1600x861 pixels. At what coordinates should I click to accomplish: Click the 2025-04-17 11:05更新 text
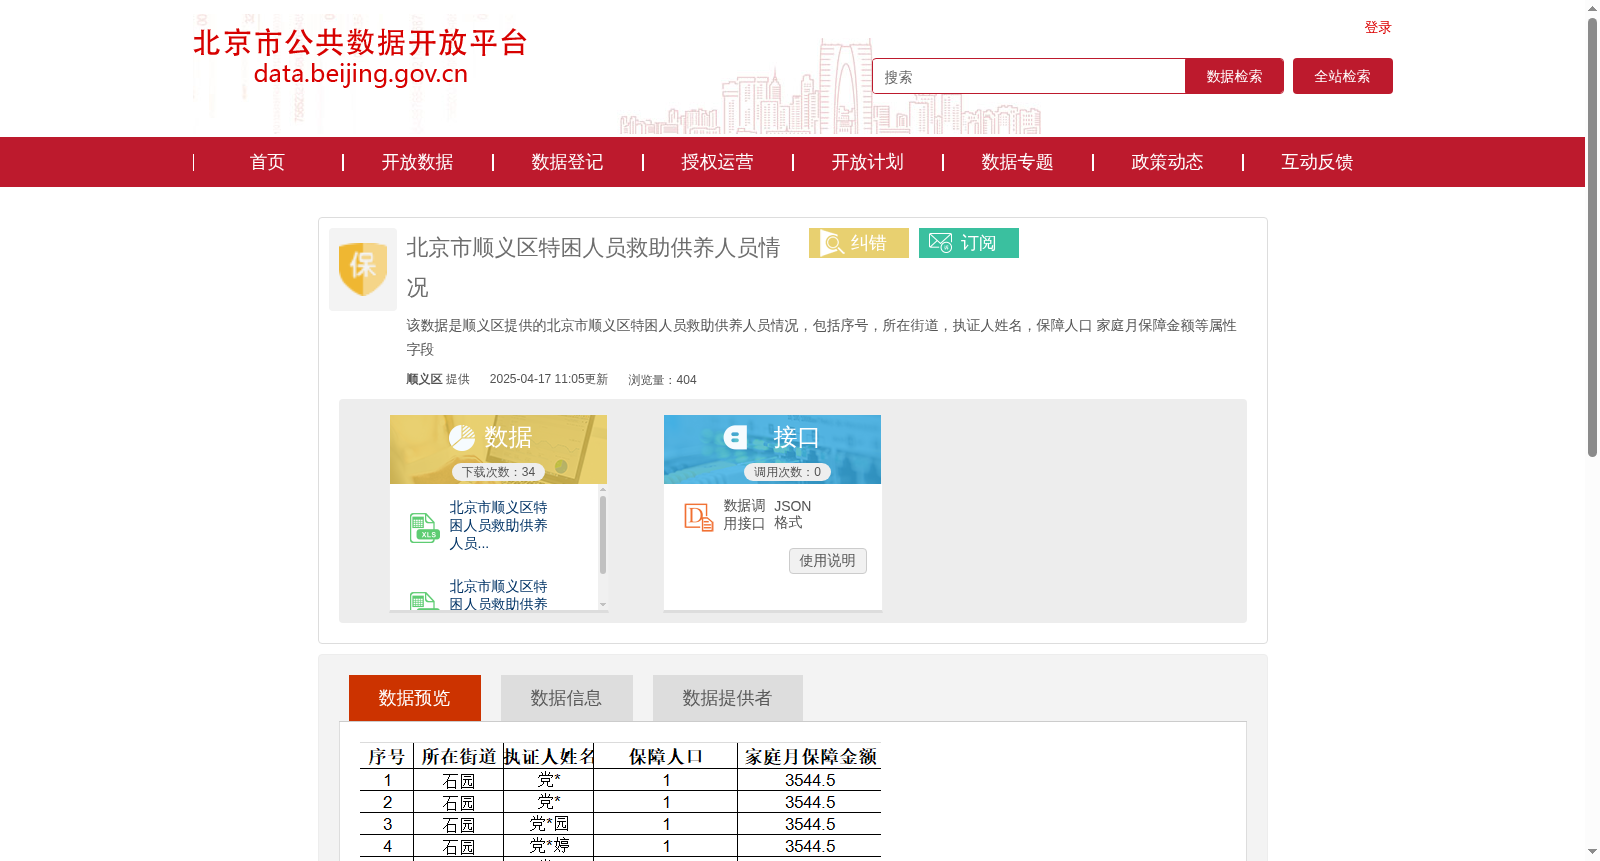coord(549,379)
